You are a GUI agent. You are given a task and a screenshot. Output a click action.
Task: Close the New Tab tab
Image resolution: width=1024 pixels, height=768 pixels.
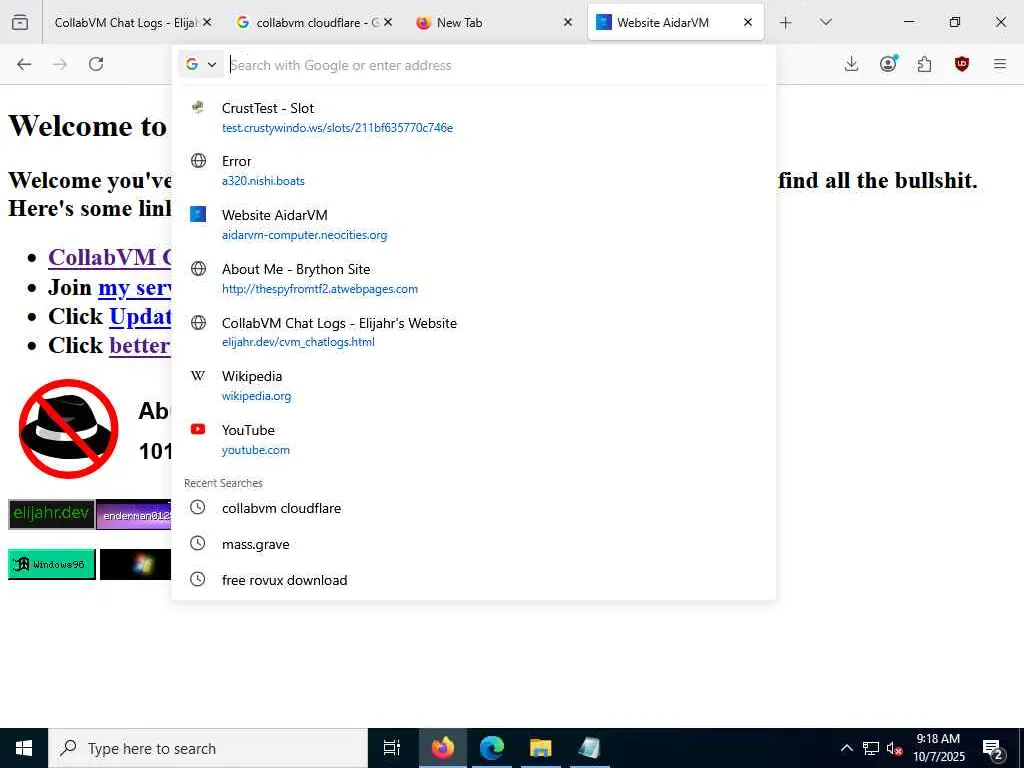568,22
